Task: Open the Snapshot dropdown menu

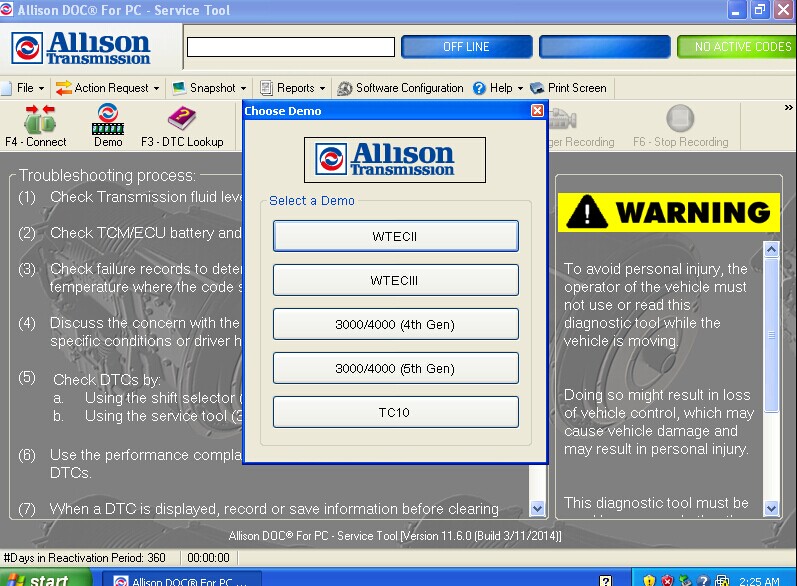Action: click(209, 88)
